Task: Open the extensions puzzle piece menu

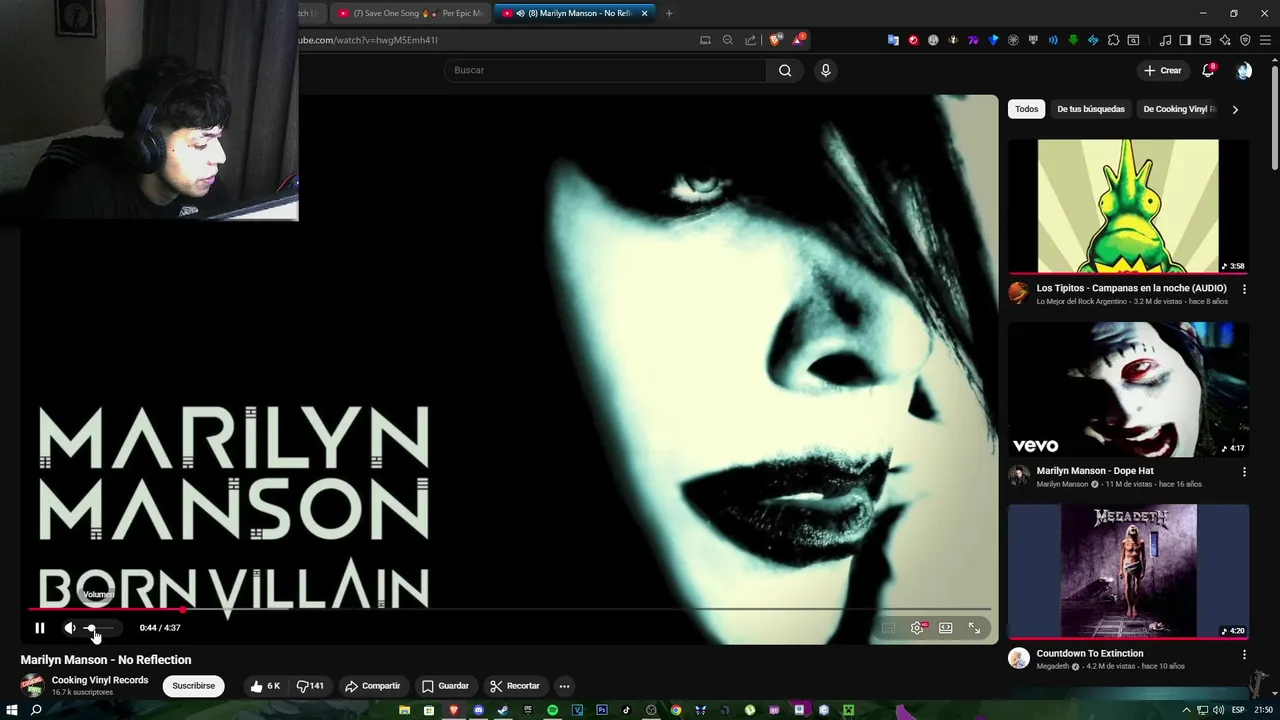Action: (1113, 40)
